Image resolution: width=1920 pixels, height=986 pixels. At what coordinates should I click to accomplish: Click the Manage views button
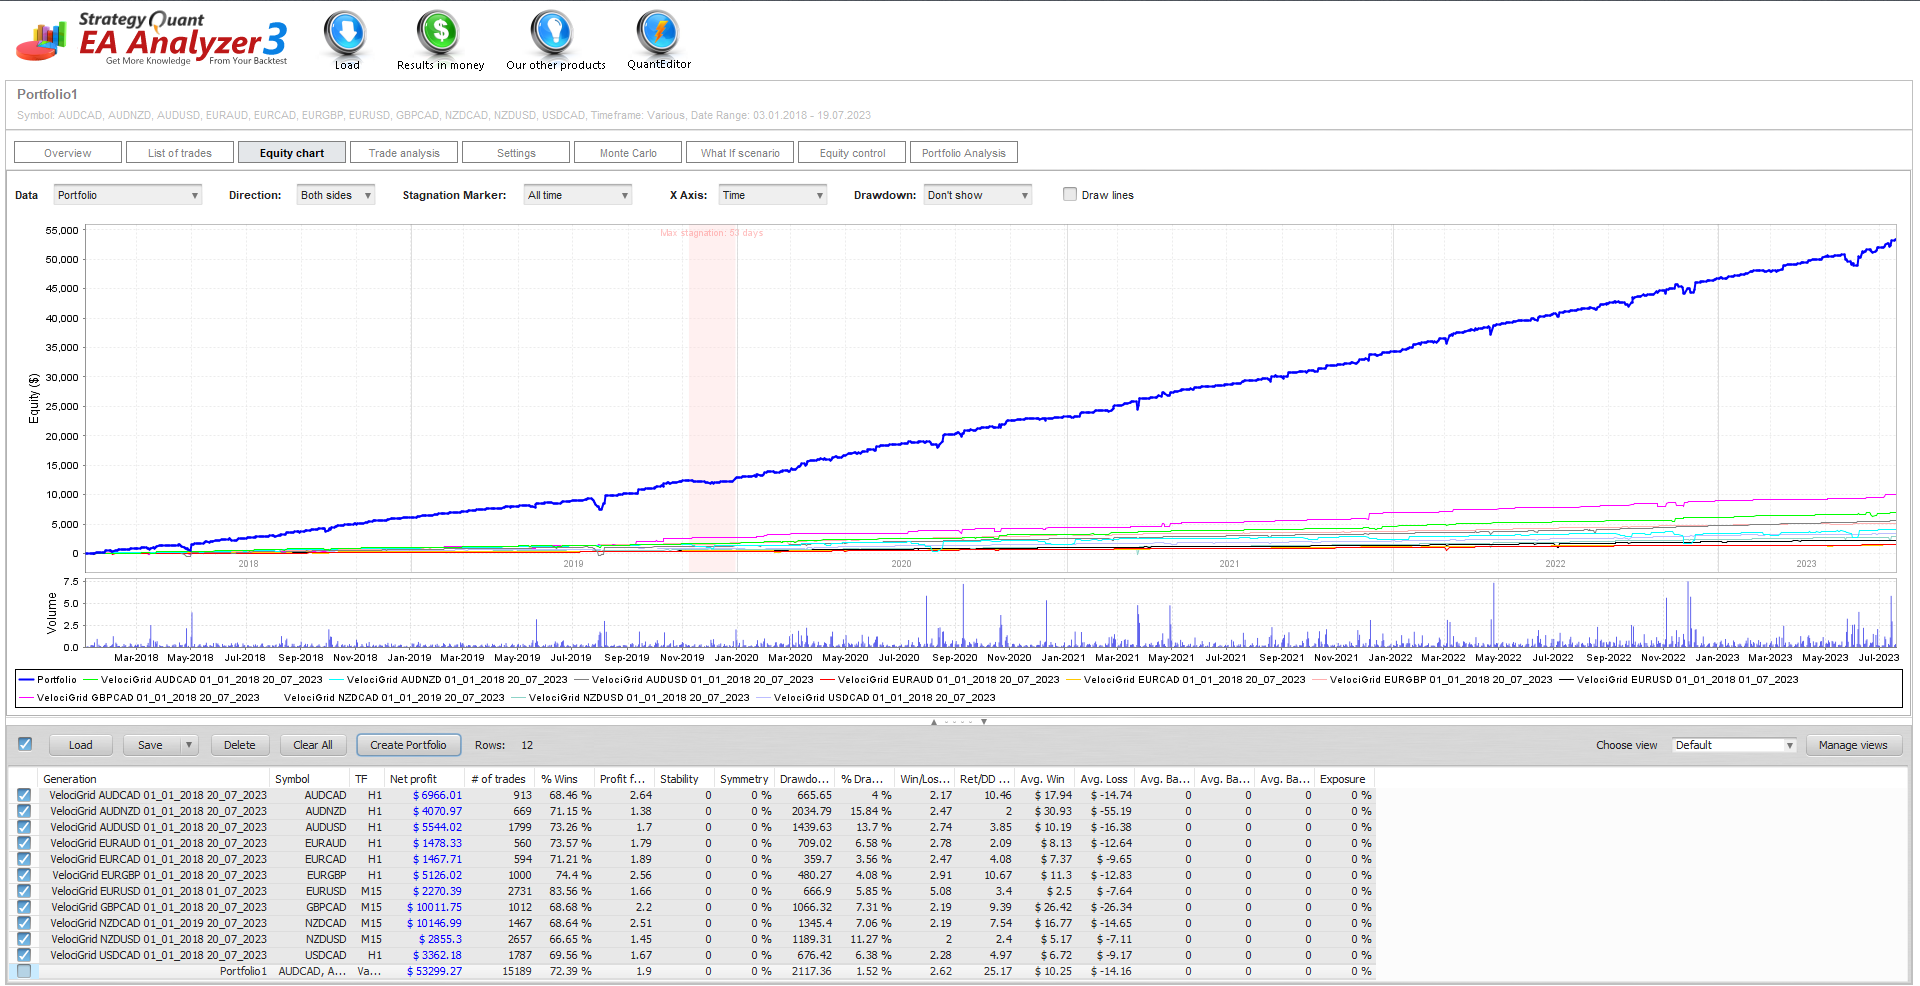click(x=1853, y=745)
